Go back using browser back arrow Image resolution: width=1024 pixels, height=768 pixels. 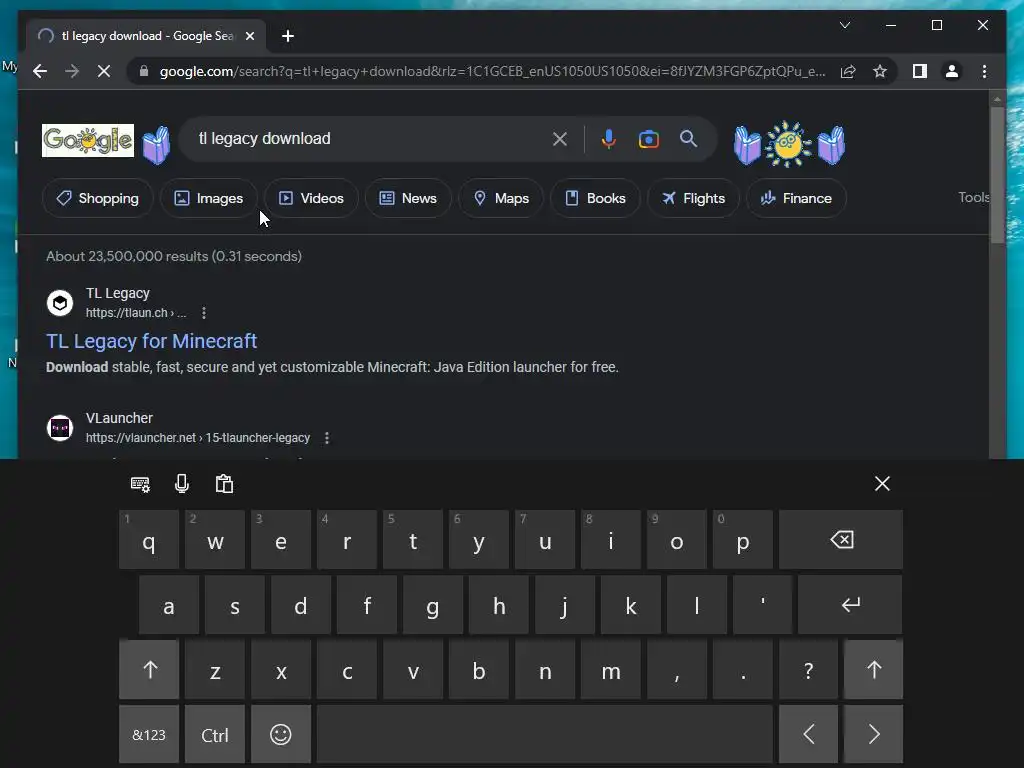pyautogui.click(x=40, y=71)
